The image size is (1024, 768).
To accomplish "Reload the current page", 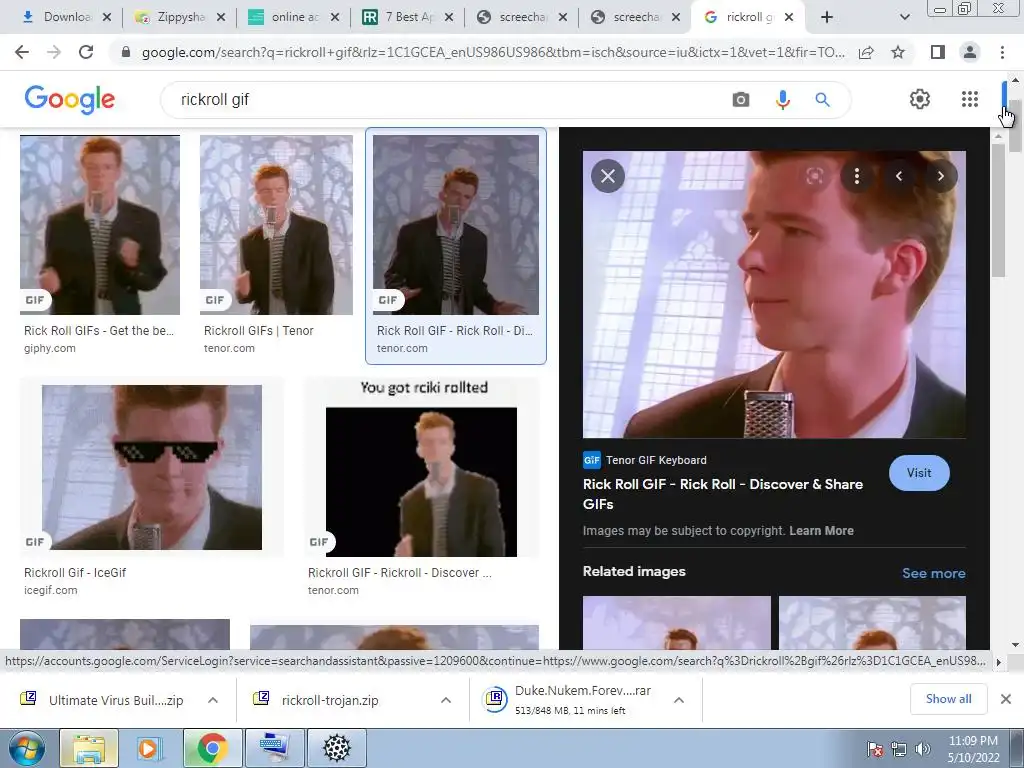I will click(86, 52).
